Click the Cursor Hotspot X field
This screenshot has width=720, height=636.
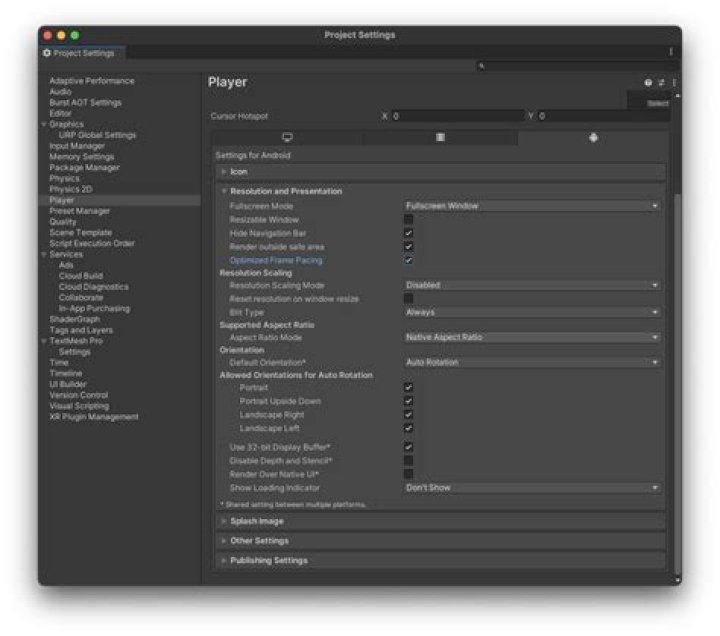[x=457, y=116]
